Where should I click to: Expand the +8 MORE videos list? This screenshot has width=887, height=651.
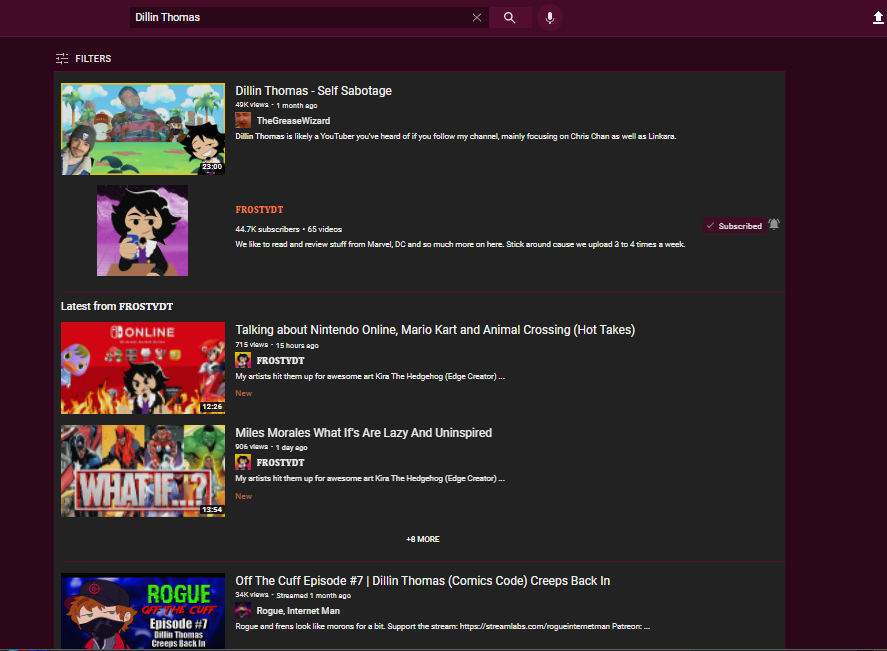point(423,539)
